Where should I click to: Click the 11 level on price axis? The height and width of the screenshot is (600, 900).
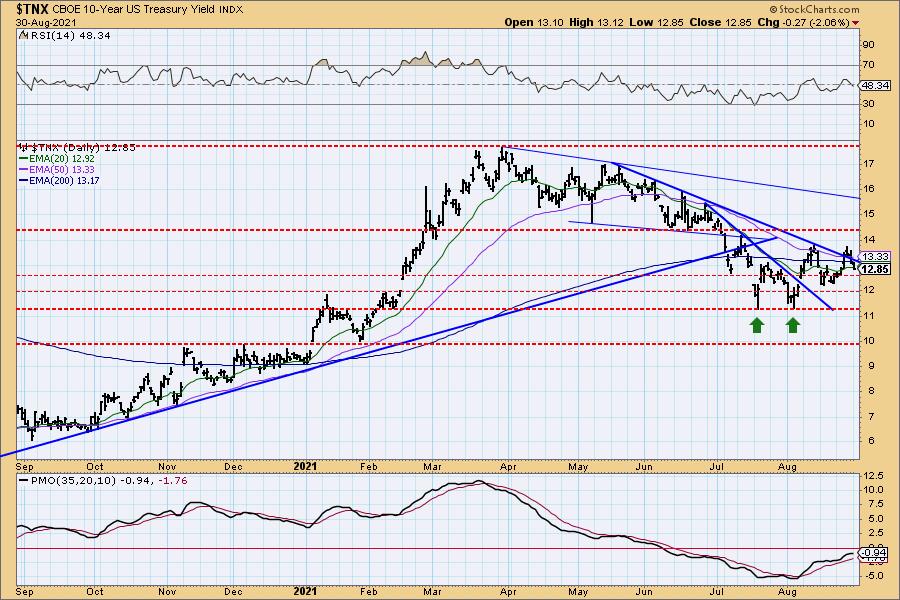pyautogui.click(x=868, y=316)
